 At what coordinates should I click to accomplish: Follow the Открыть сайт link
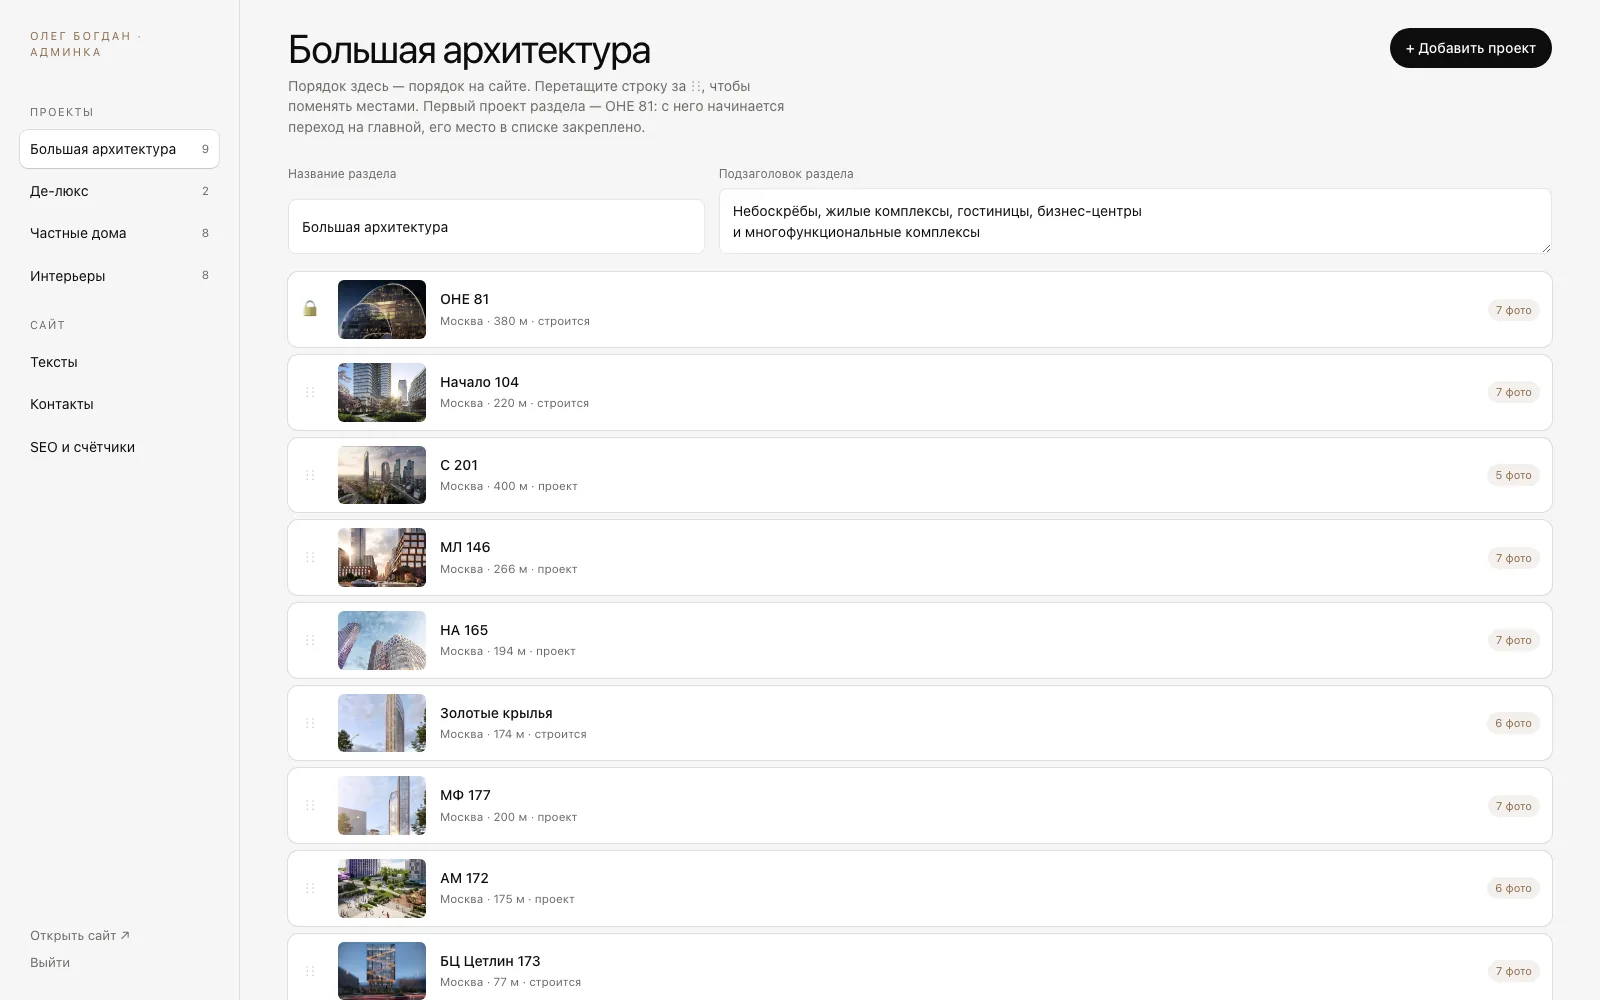coord(80,936)
